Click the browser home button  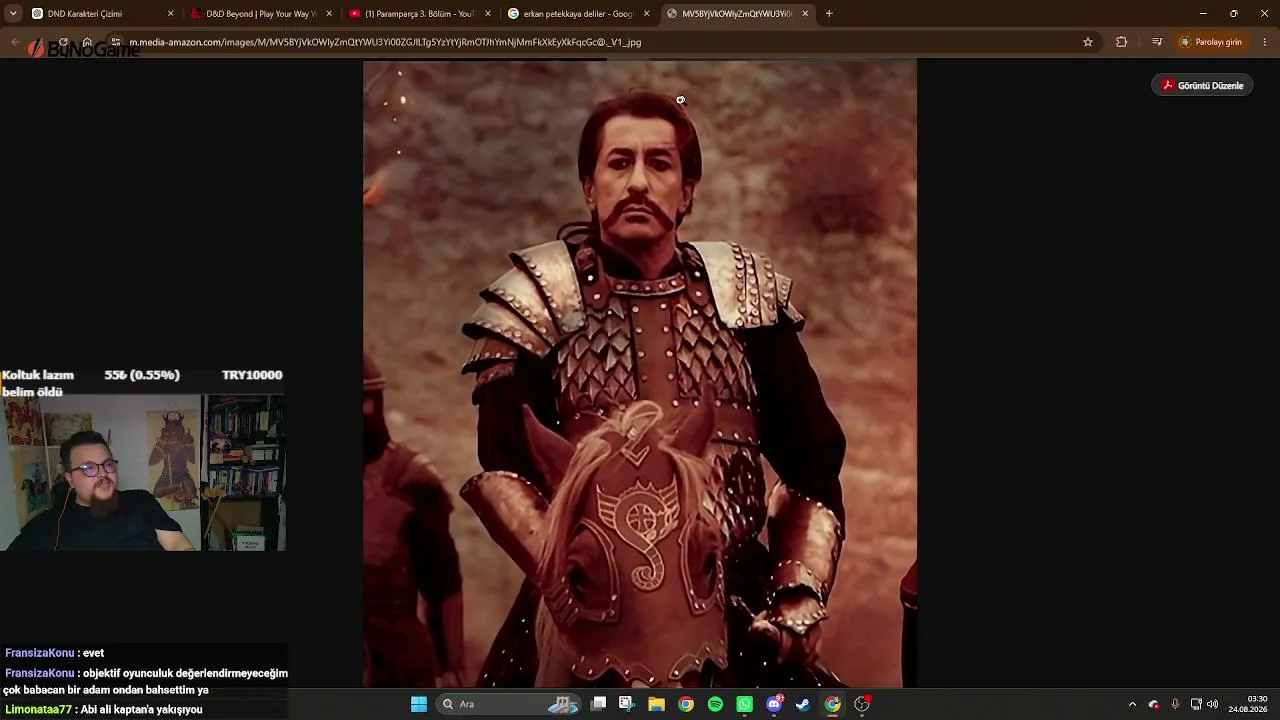tap(87, 42)
